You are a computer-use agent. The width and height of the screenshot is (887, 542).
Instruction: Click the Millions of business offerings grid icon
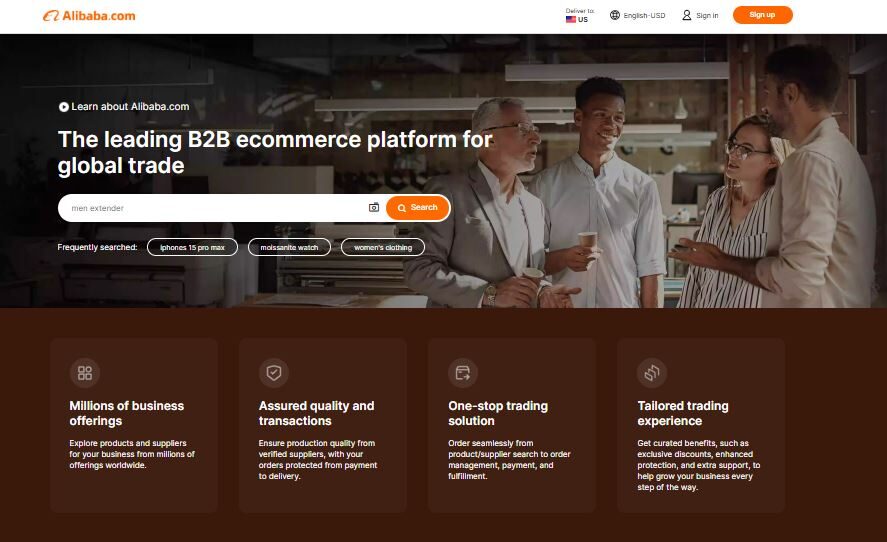pyautogui.click(x=85, y=373)
